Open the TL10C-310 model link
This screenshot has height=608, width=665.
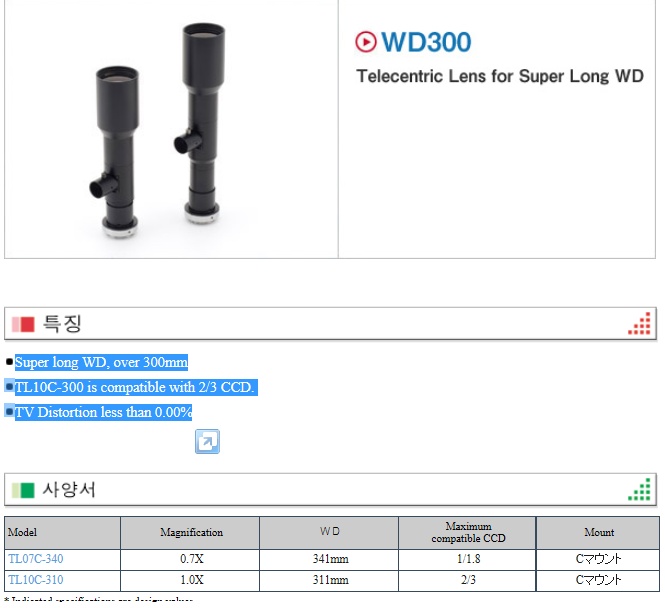click(36, 580)
